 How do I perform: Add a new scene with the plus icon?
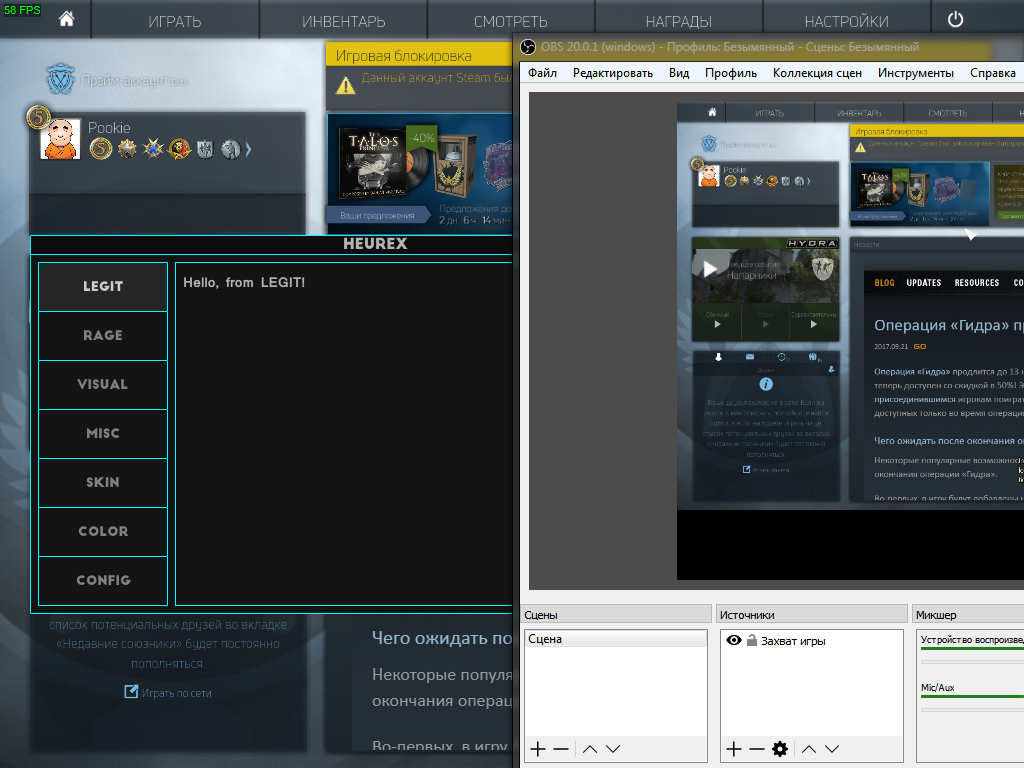click(537, 749)
